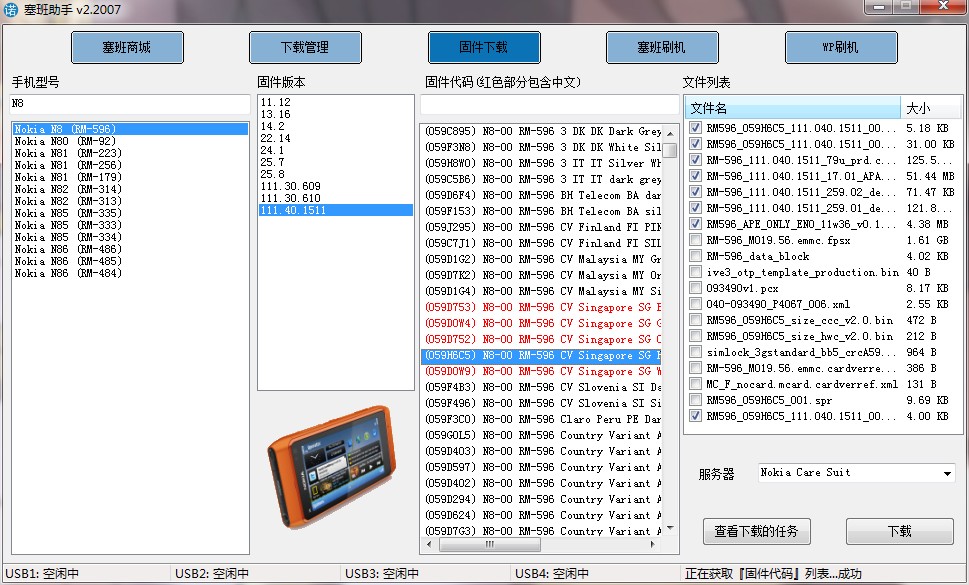Click the horizontal scrollbar right arrow
969x585 pixels.
click(x=653, y=544)
